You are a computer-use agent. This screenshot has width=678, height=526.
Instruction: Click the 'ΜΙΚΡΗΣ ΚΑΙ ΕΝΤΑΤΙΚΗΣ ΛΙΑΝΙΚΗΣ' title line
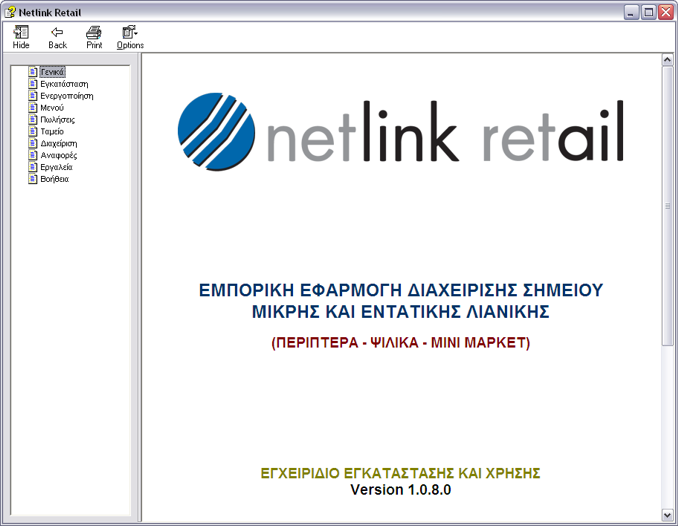[x=401, y=311]
